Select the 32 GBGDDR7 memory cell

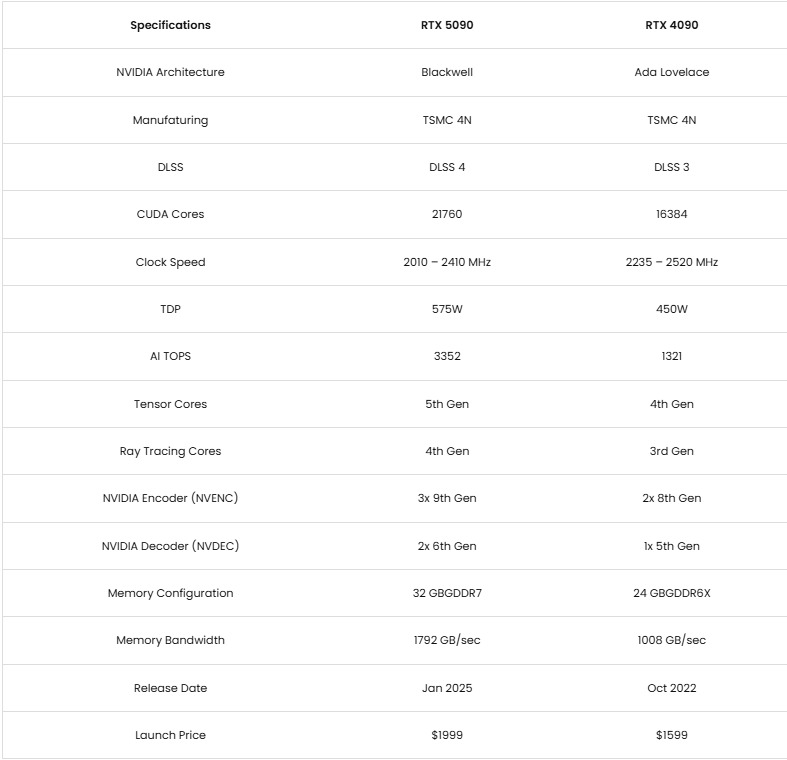point(446,593)
